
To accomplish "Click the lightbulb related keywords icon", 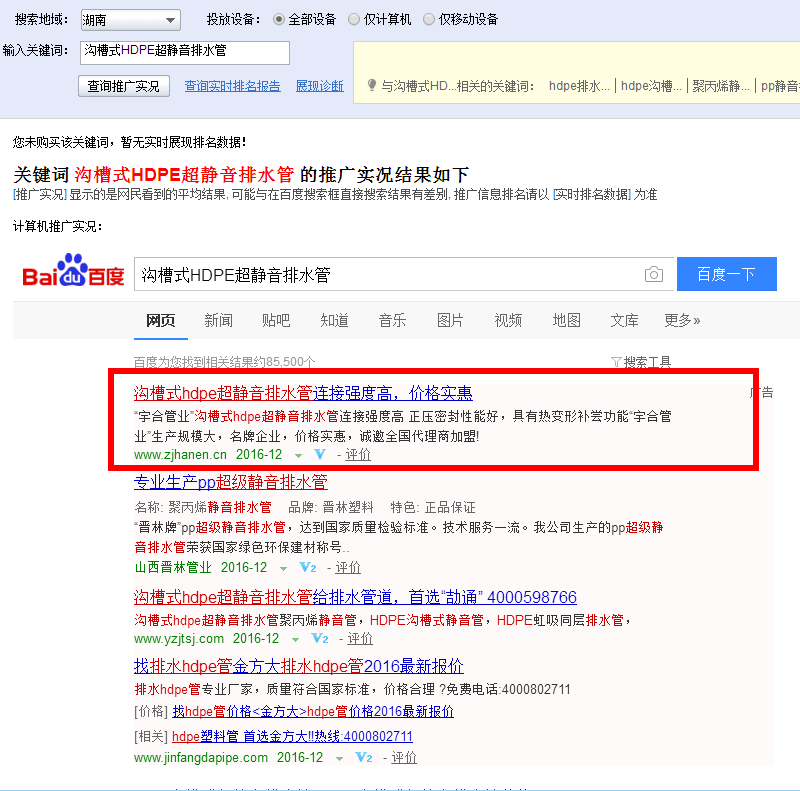I will (372, 85).
